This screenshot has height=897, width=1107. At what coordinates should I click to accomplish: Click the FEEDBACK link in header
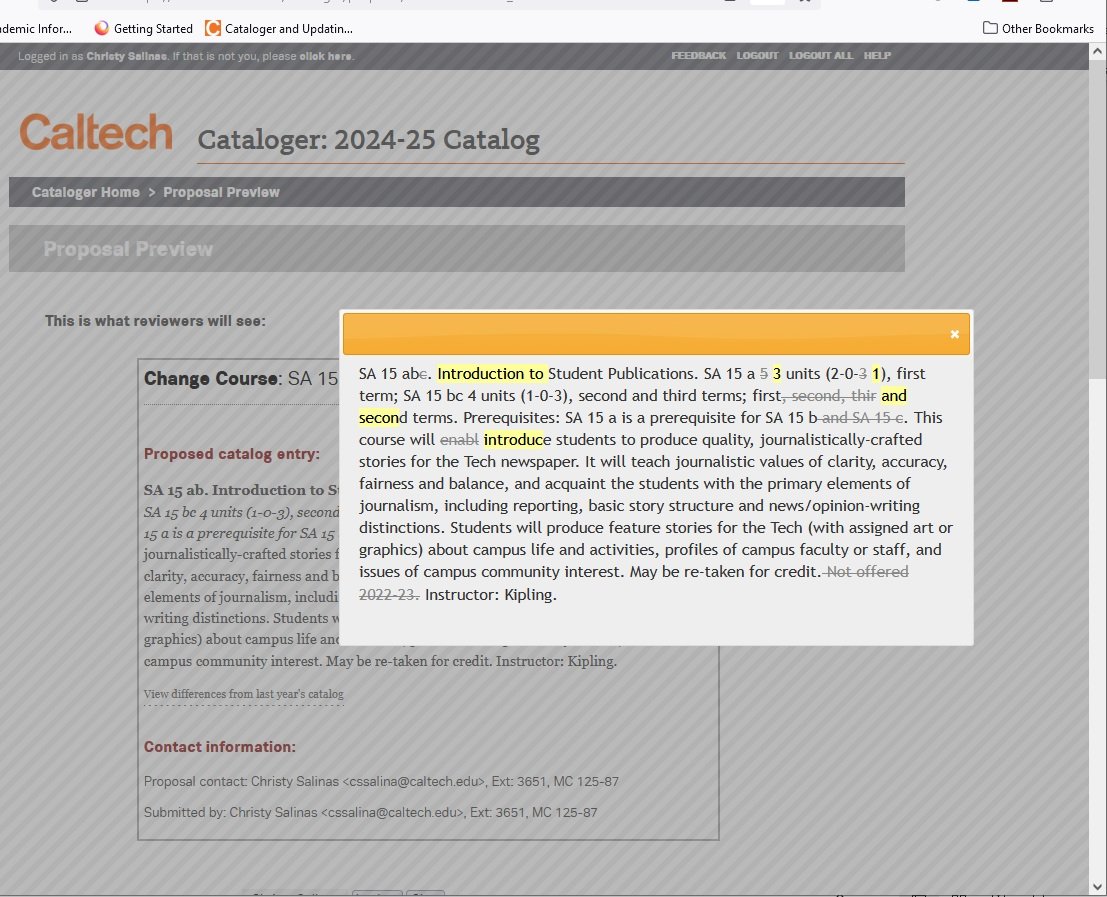(x=698, y=56)
